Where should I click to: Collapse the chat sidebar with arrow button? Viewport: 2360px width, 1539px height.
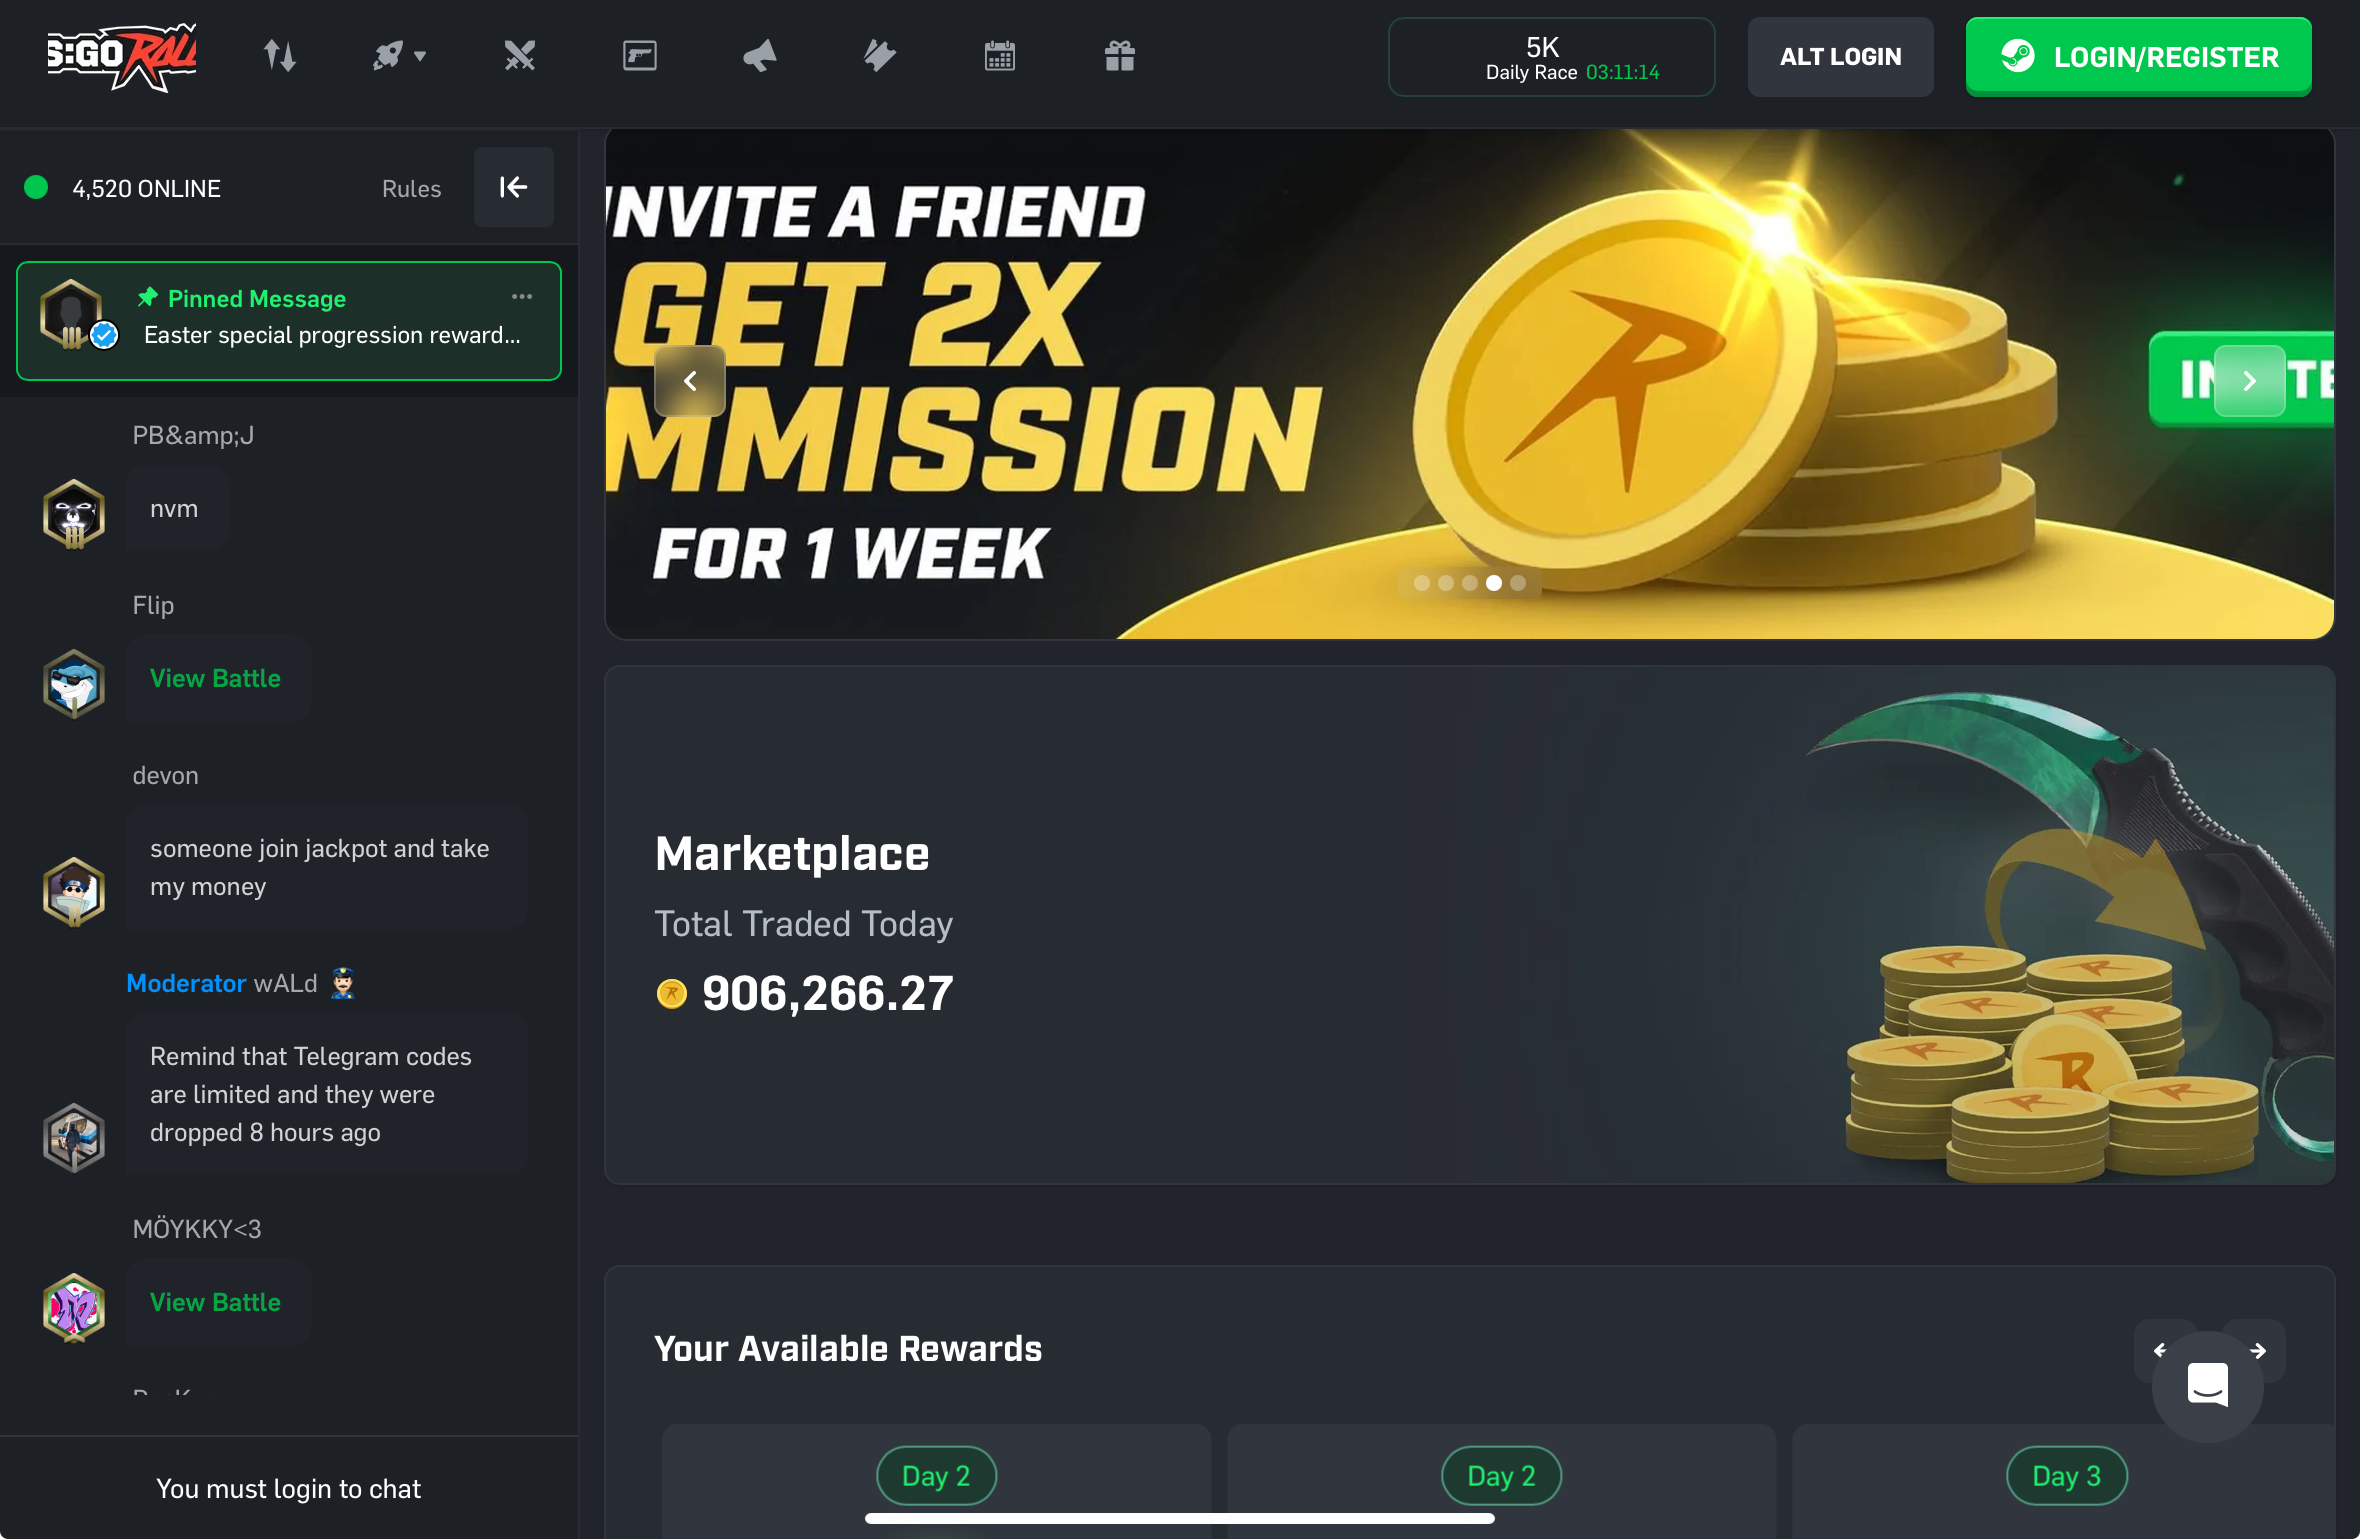514,187
